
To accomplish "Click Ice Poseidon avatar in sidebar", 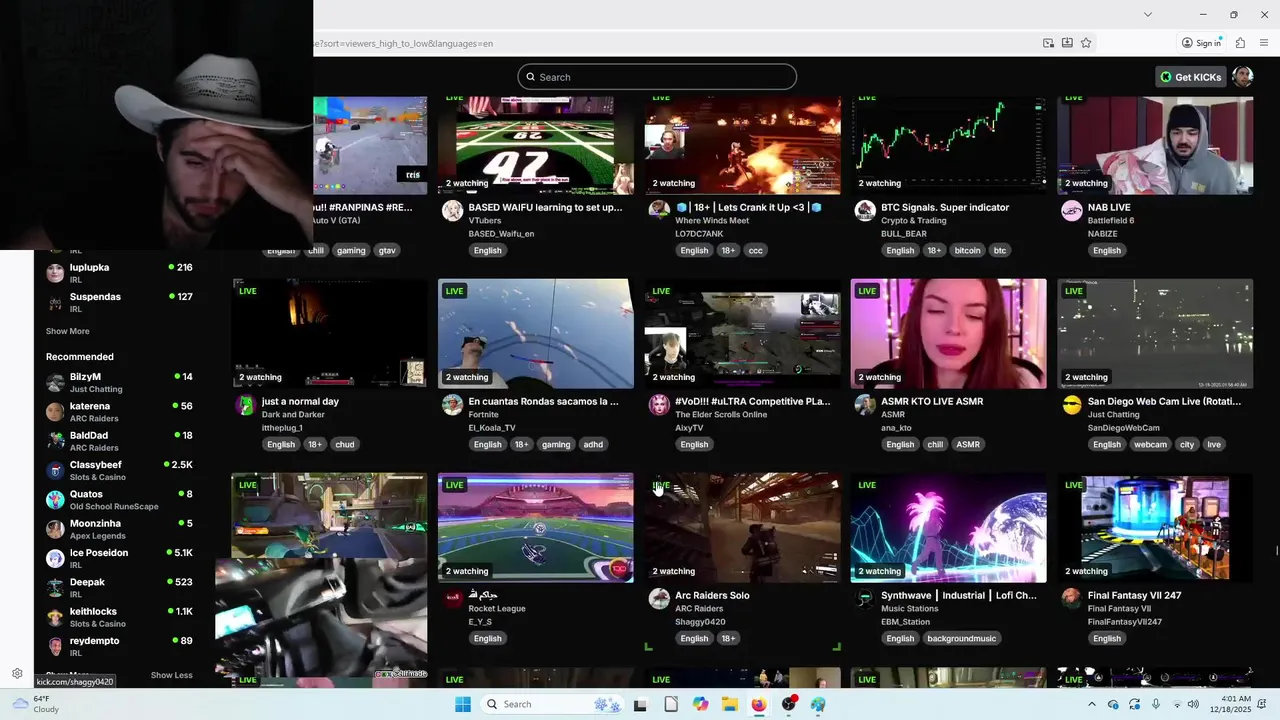I will click(55, 558).
